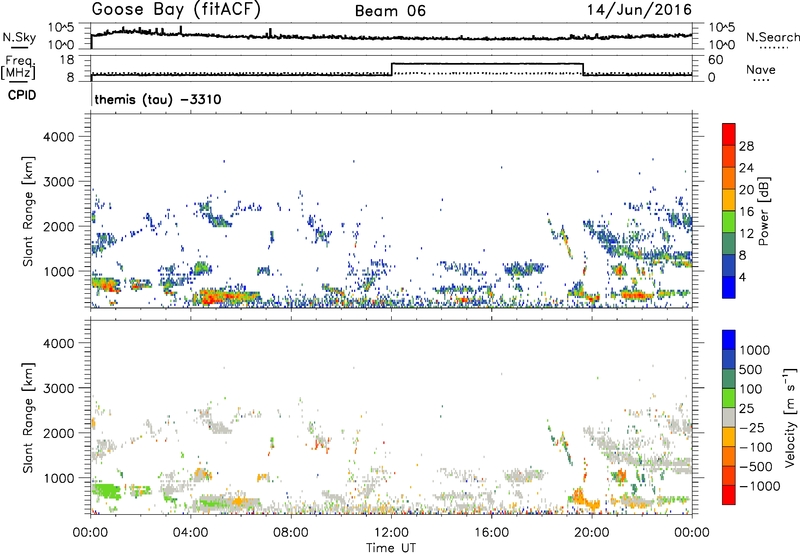
Task: Click the "-500" label on Velocity color bar
Action: click(x=756, y=467)
